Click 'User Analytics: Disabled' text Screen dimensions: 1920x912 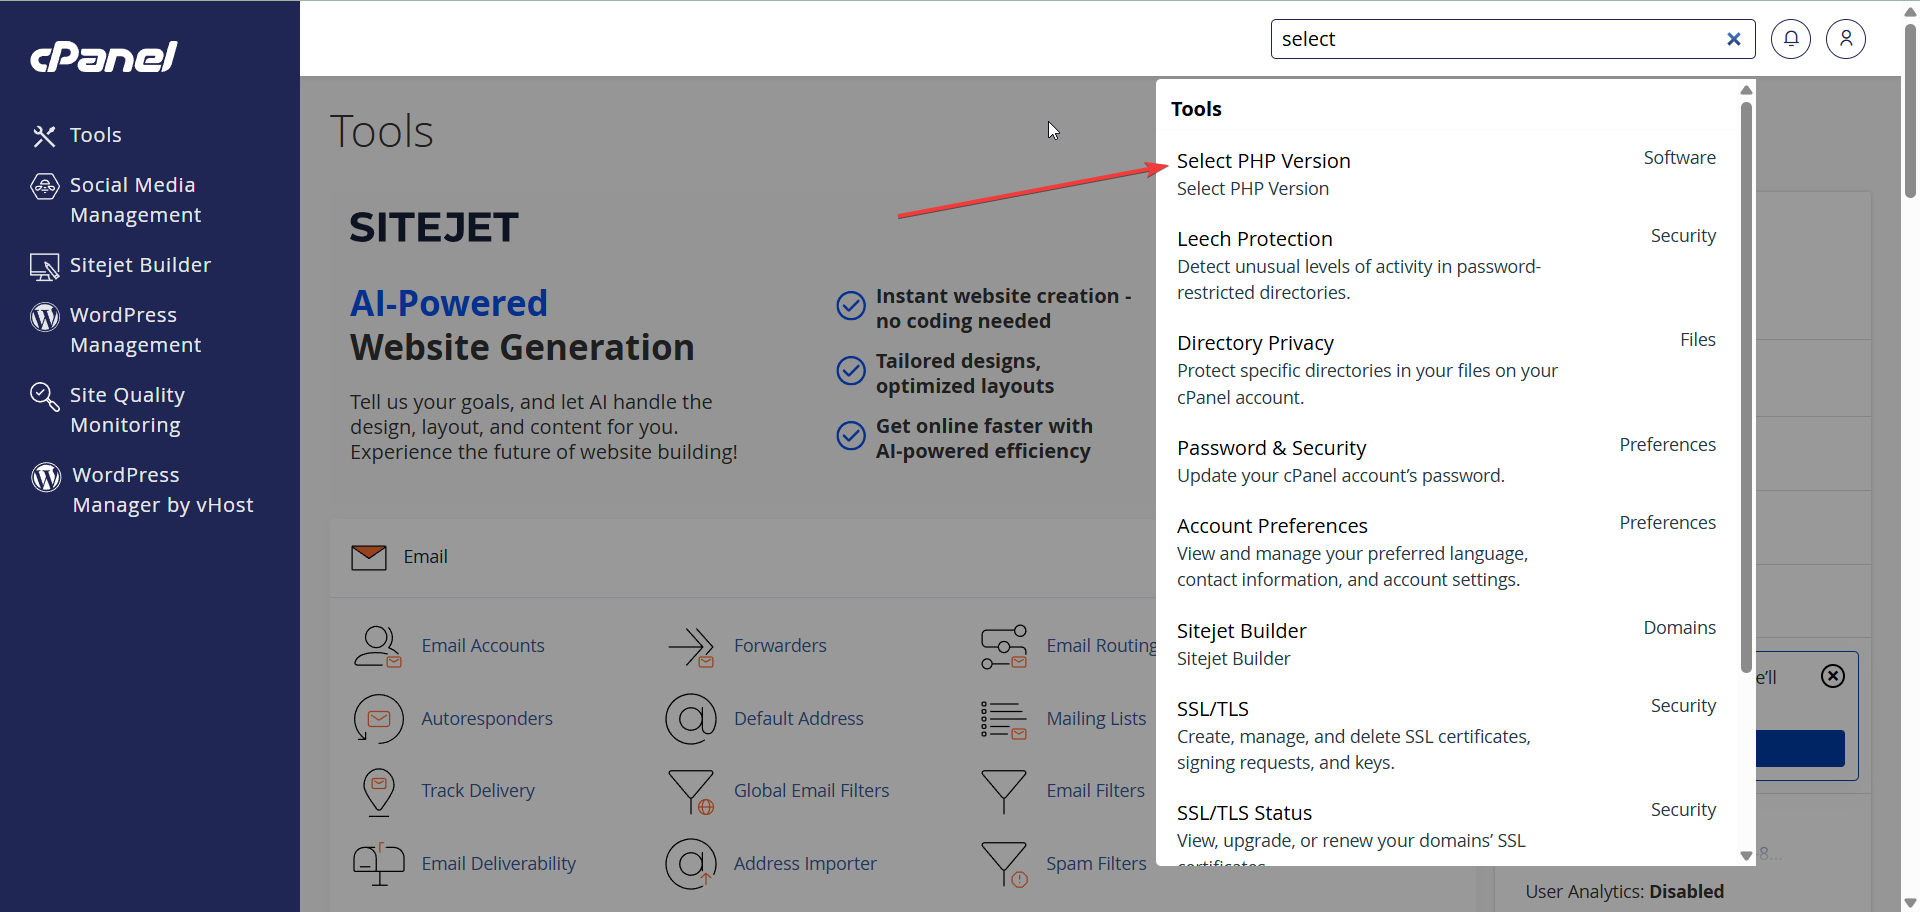coord(1625,892)
